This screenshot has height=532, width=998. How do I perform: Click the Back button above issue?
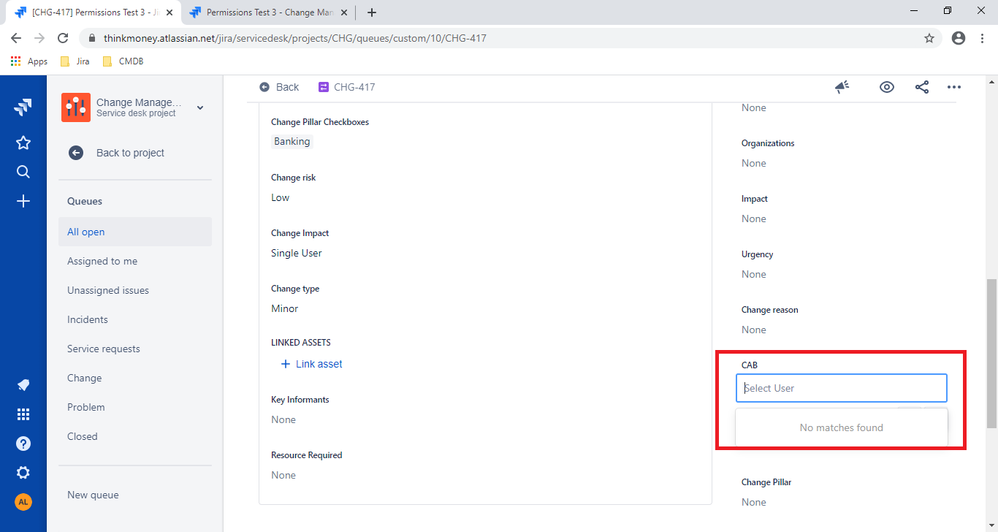click(x=279, y=87)
